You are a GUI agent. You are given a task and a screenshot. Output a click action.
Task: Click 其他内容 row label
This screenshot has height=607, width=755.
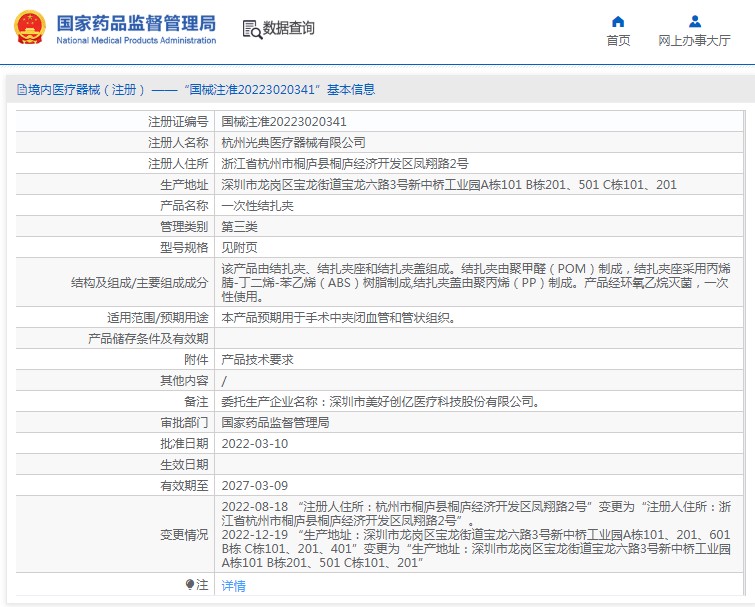pos(184,381)
